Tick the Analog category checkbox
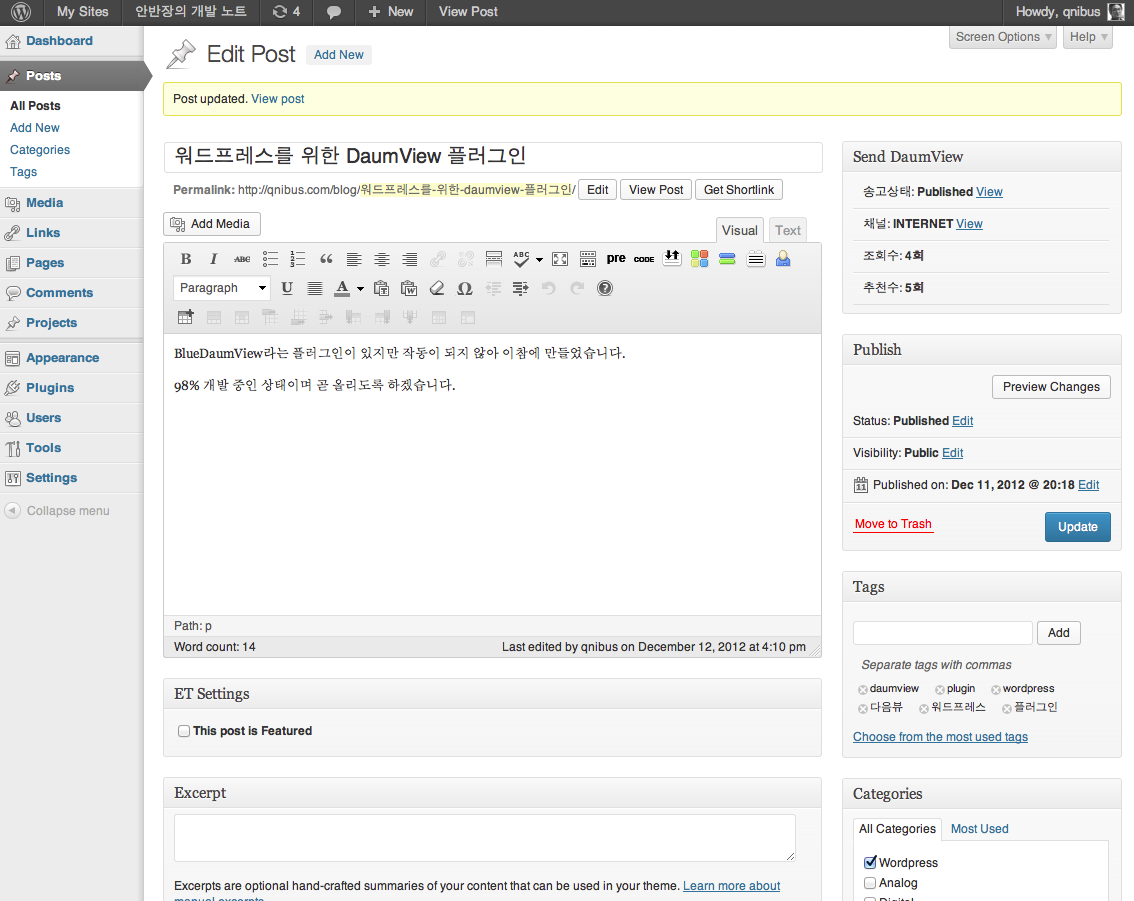Image resolution: width=1134 pixels, height=901 pixels. click(870, 883)
